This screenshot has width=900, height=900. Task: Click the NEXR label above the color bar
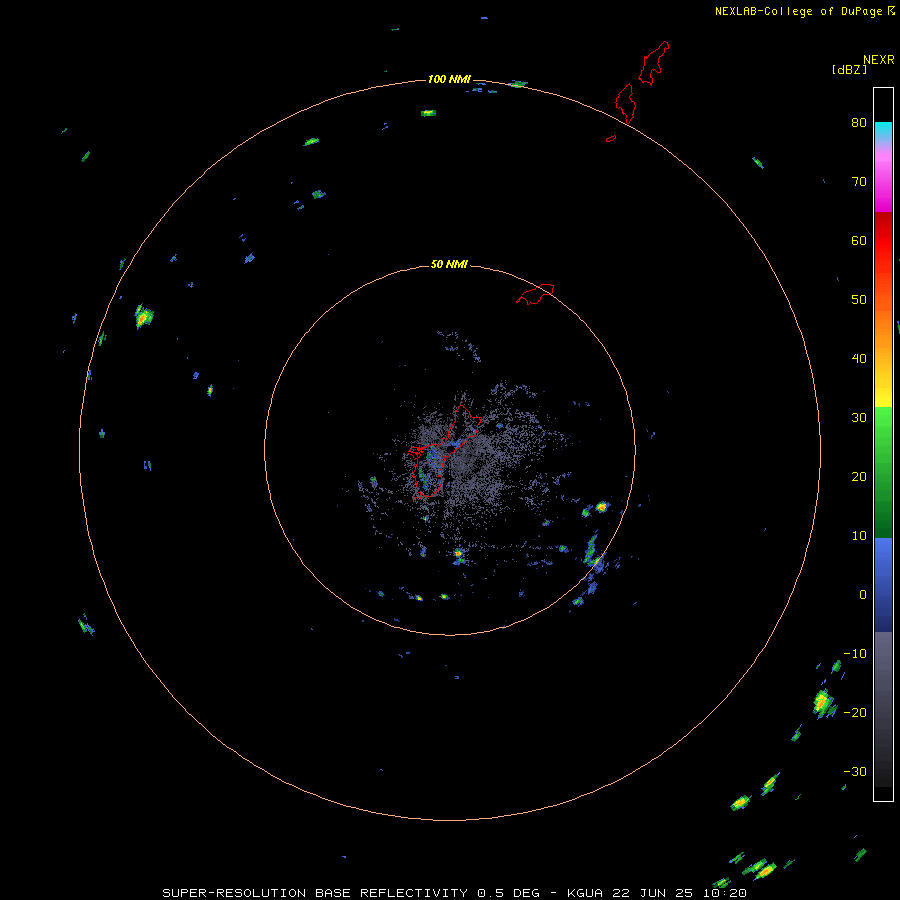pos(879,60)
